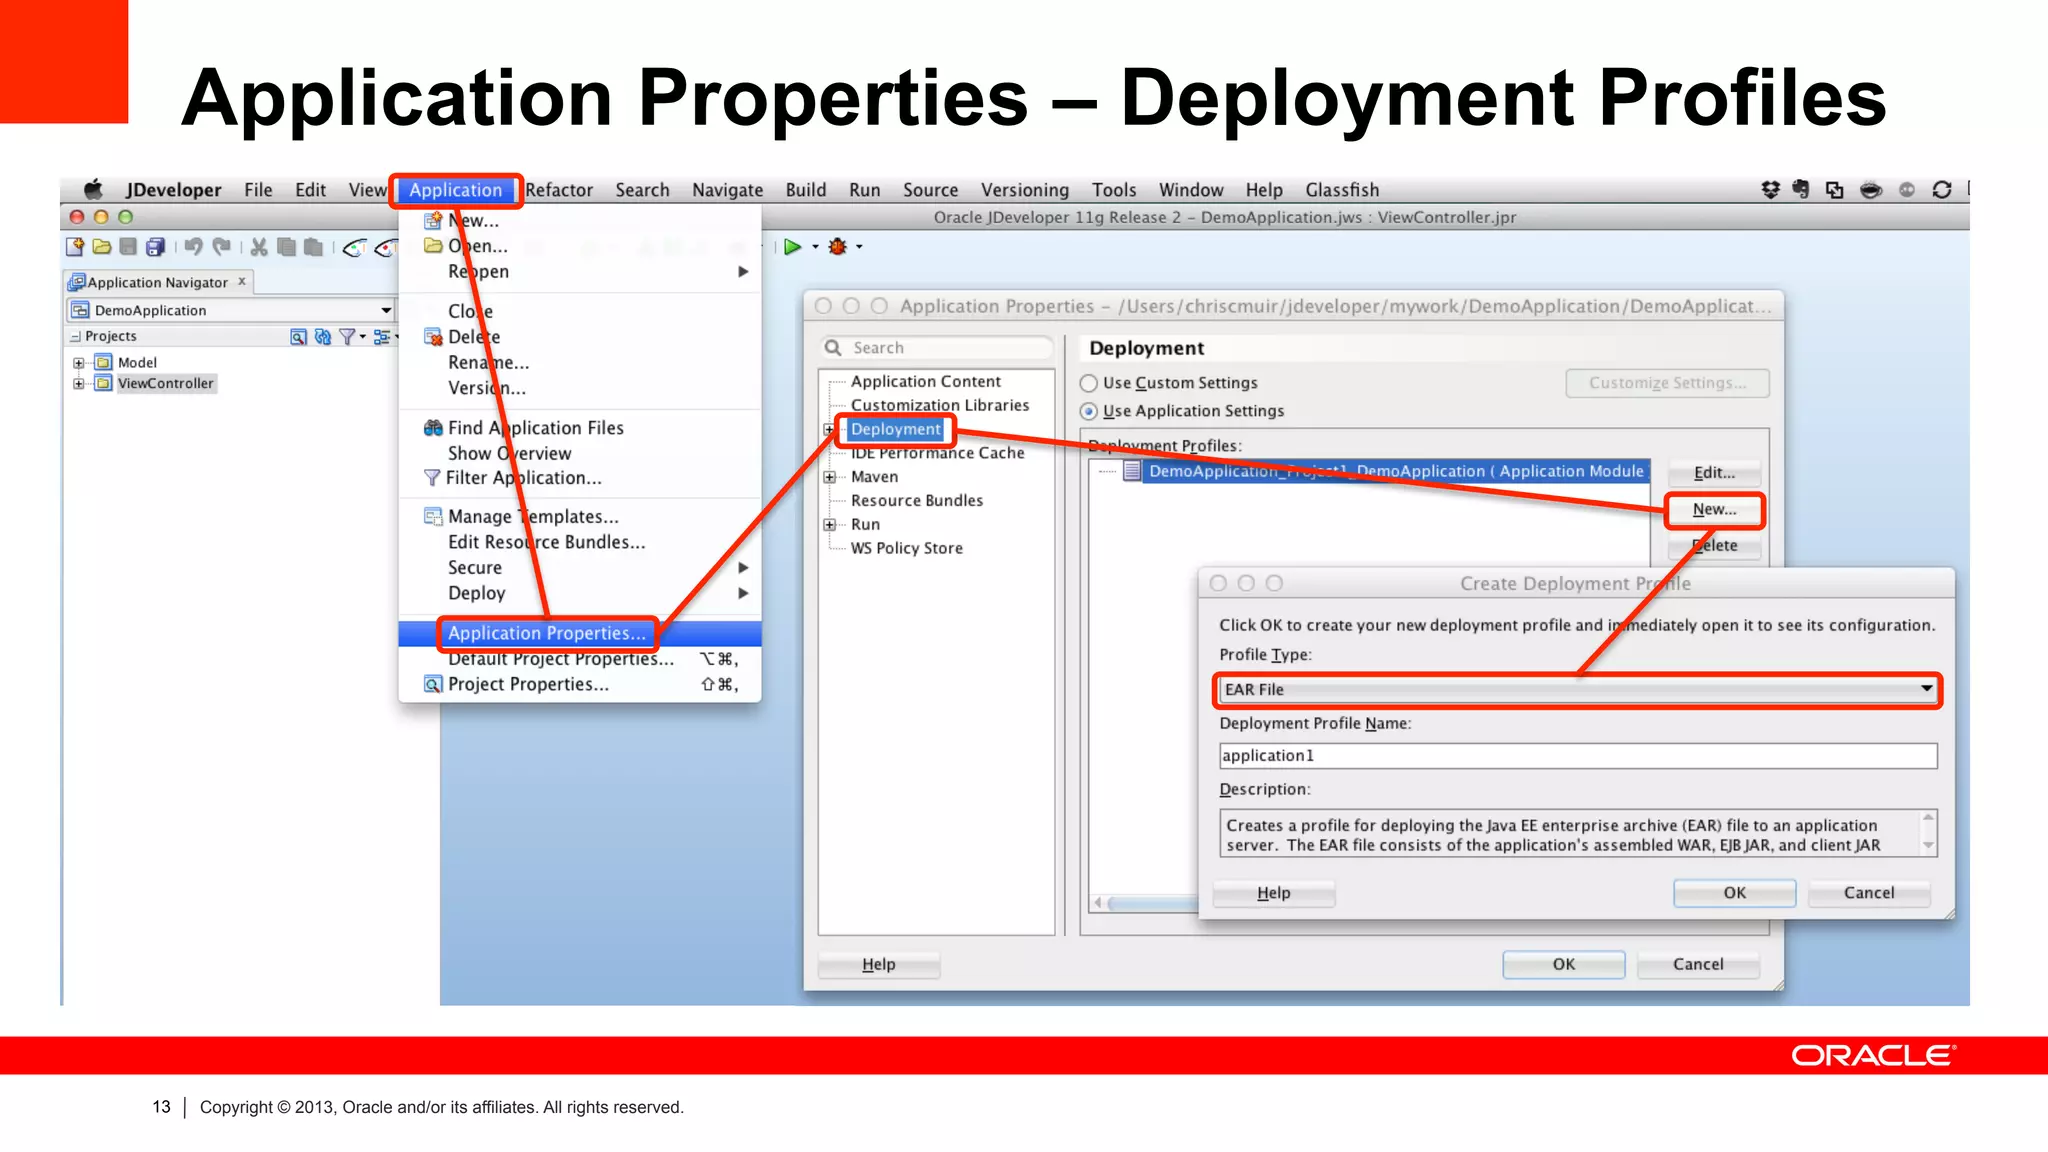
Task: Select Resource Bundles in properties tree
Action: [x=917, y=501]
